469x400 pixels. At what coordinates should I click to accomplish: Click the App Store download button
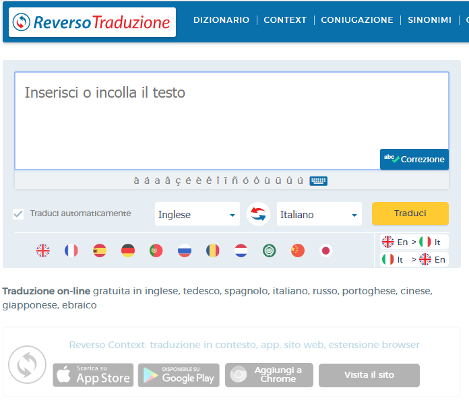tap(93, 375)
